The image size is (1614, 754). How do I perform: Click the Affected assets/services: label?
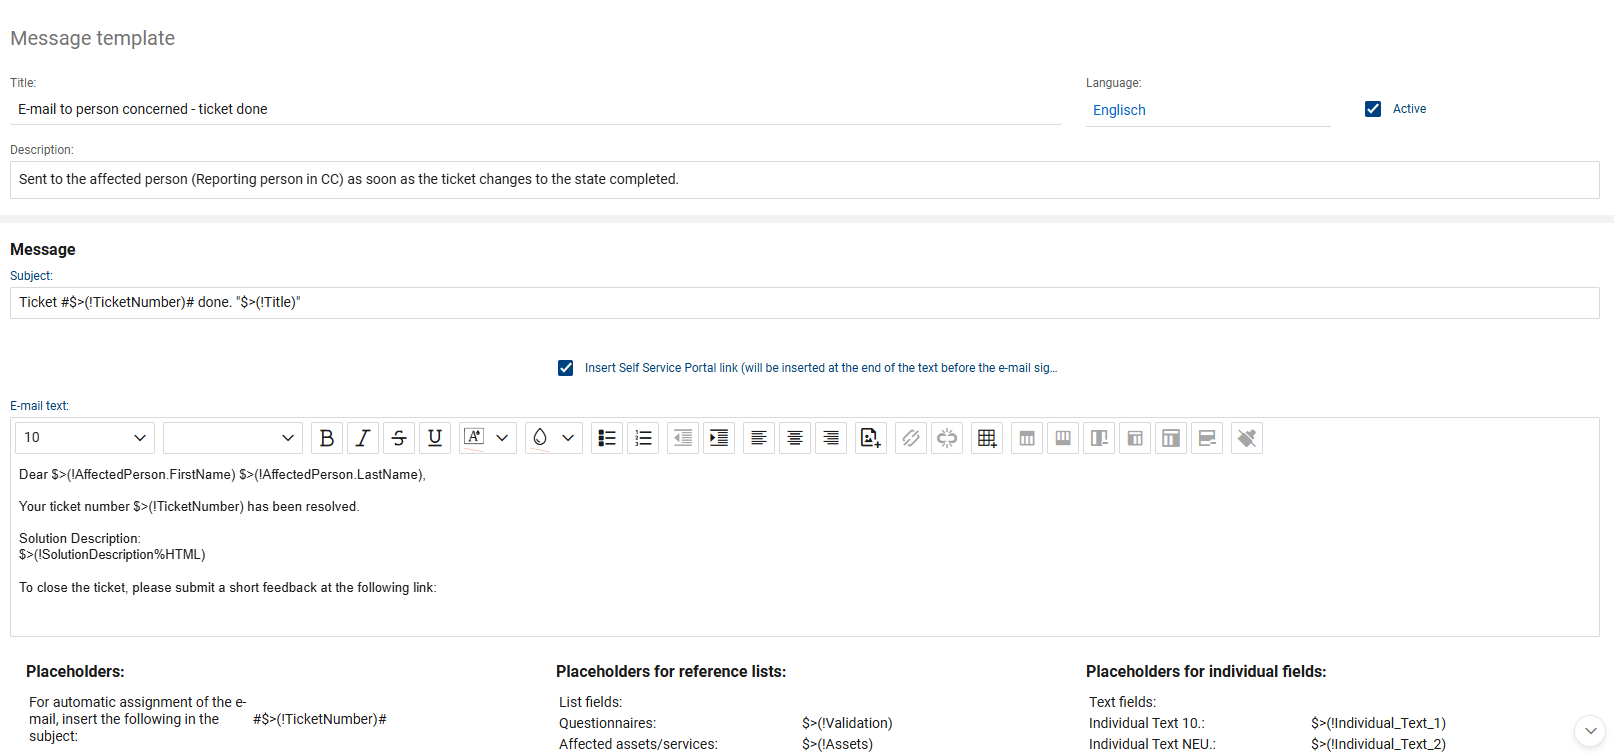[638, 744]
